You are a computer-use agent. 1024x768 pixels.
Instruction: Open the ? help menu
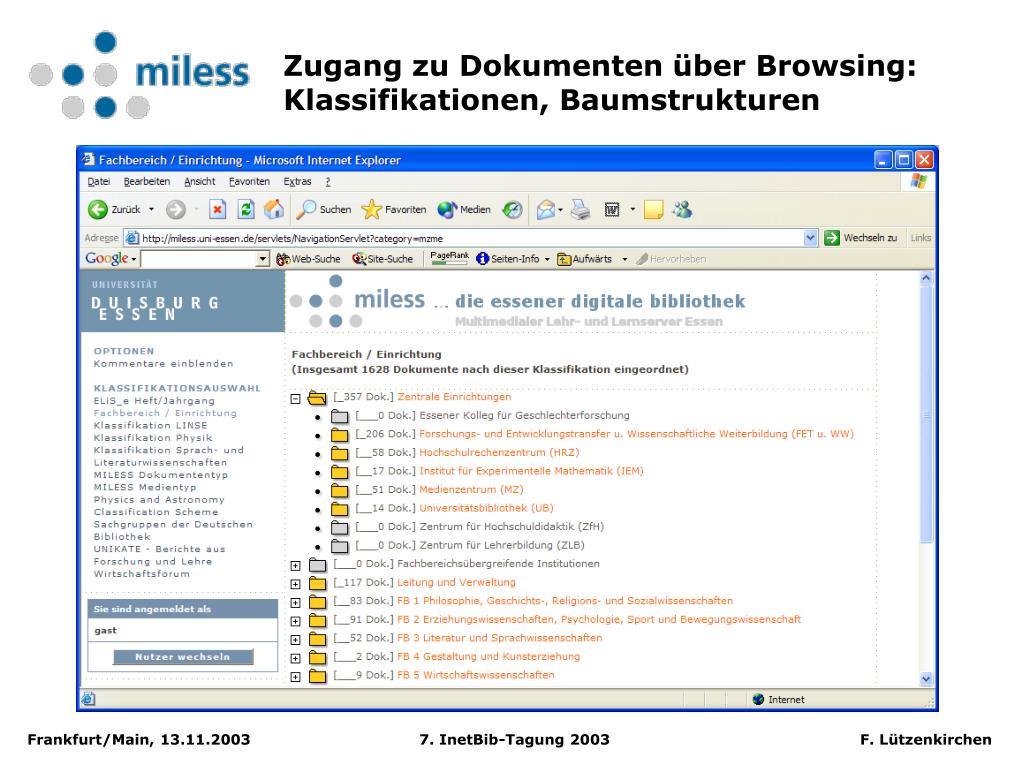[328, 182]
